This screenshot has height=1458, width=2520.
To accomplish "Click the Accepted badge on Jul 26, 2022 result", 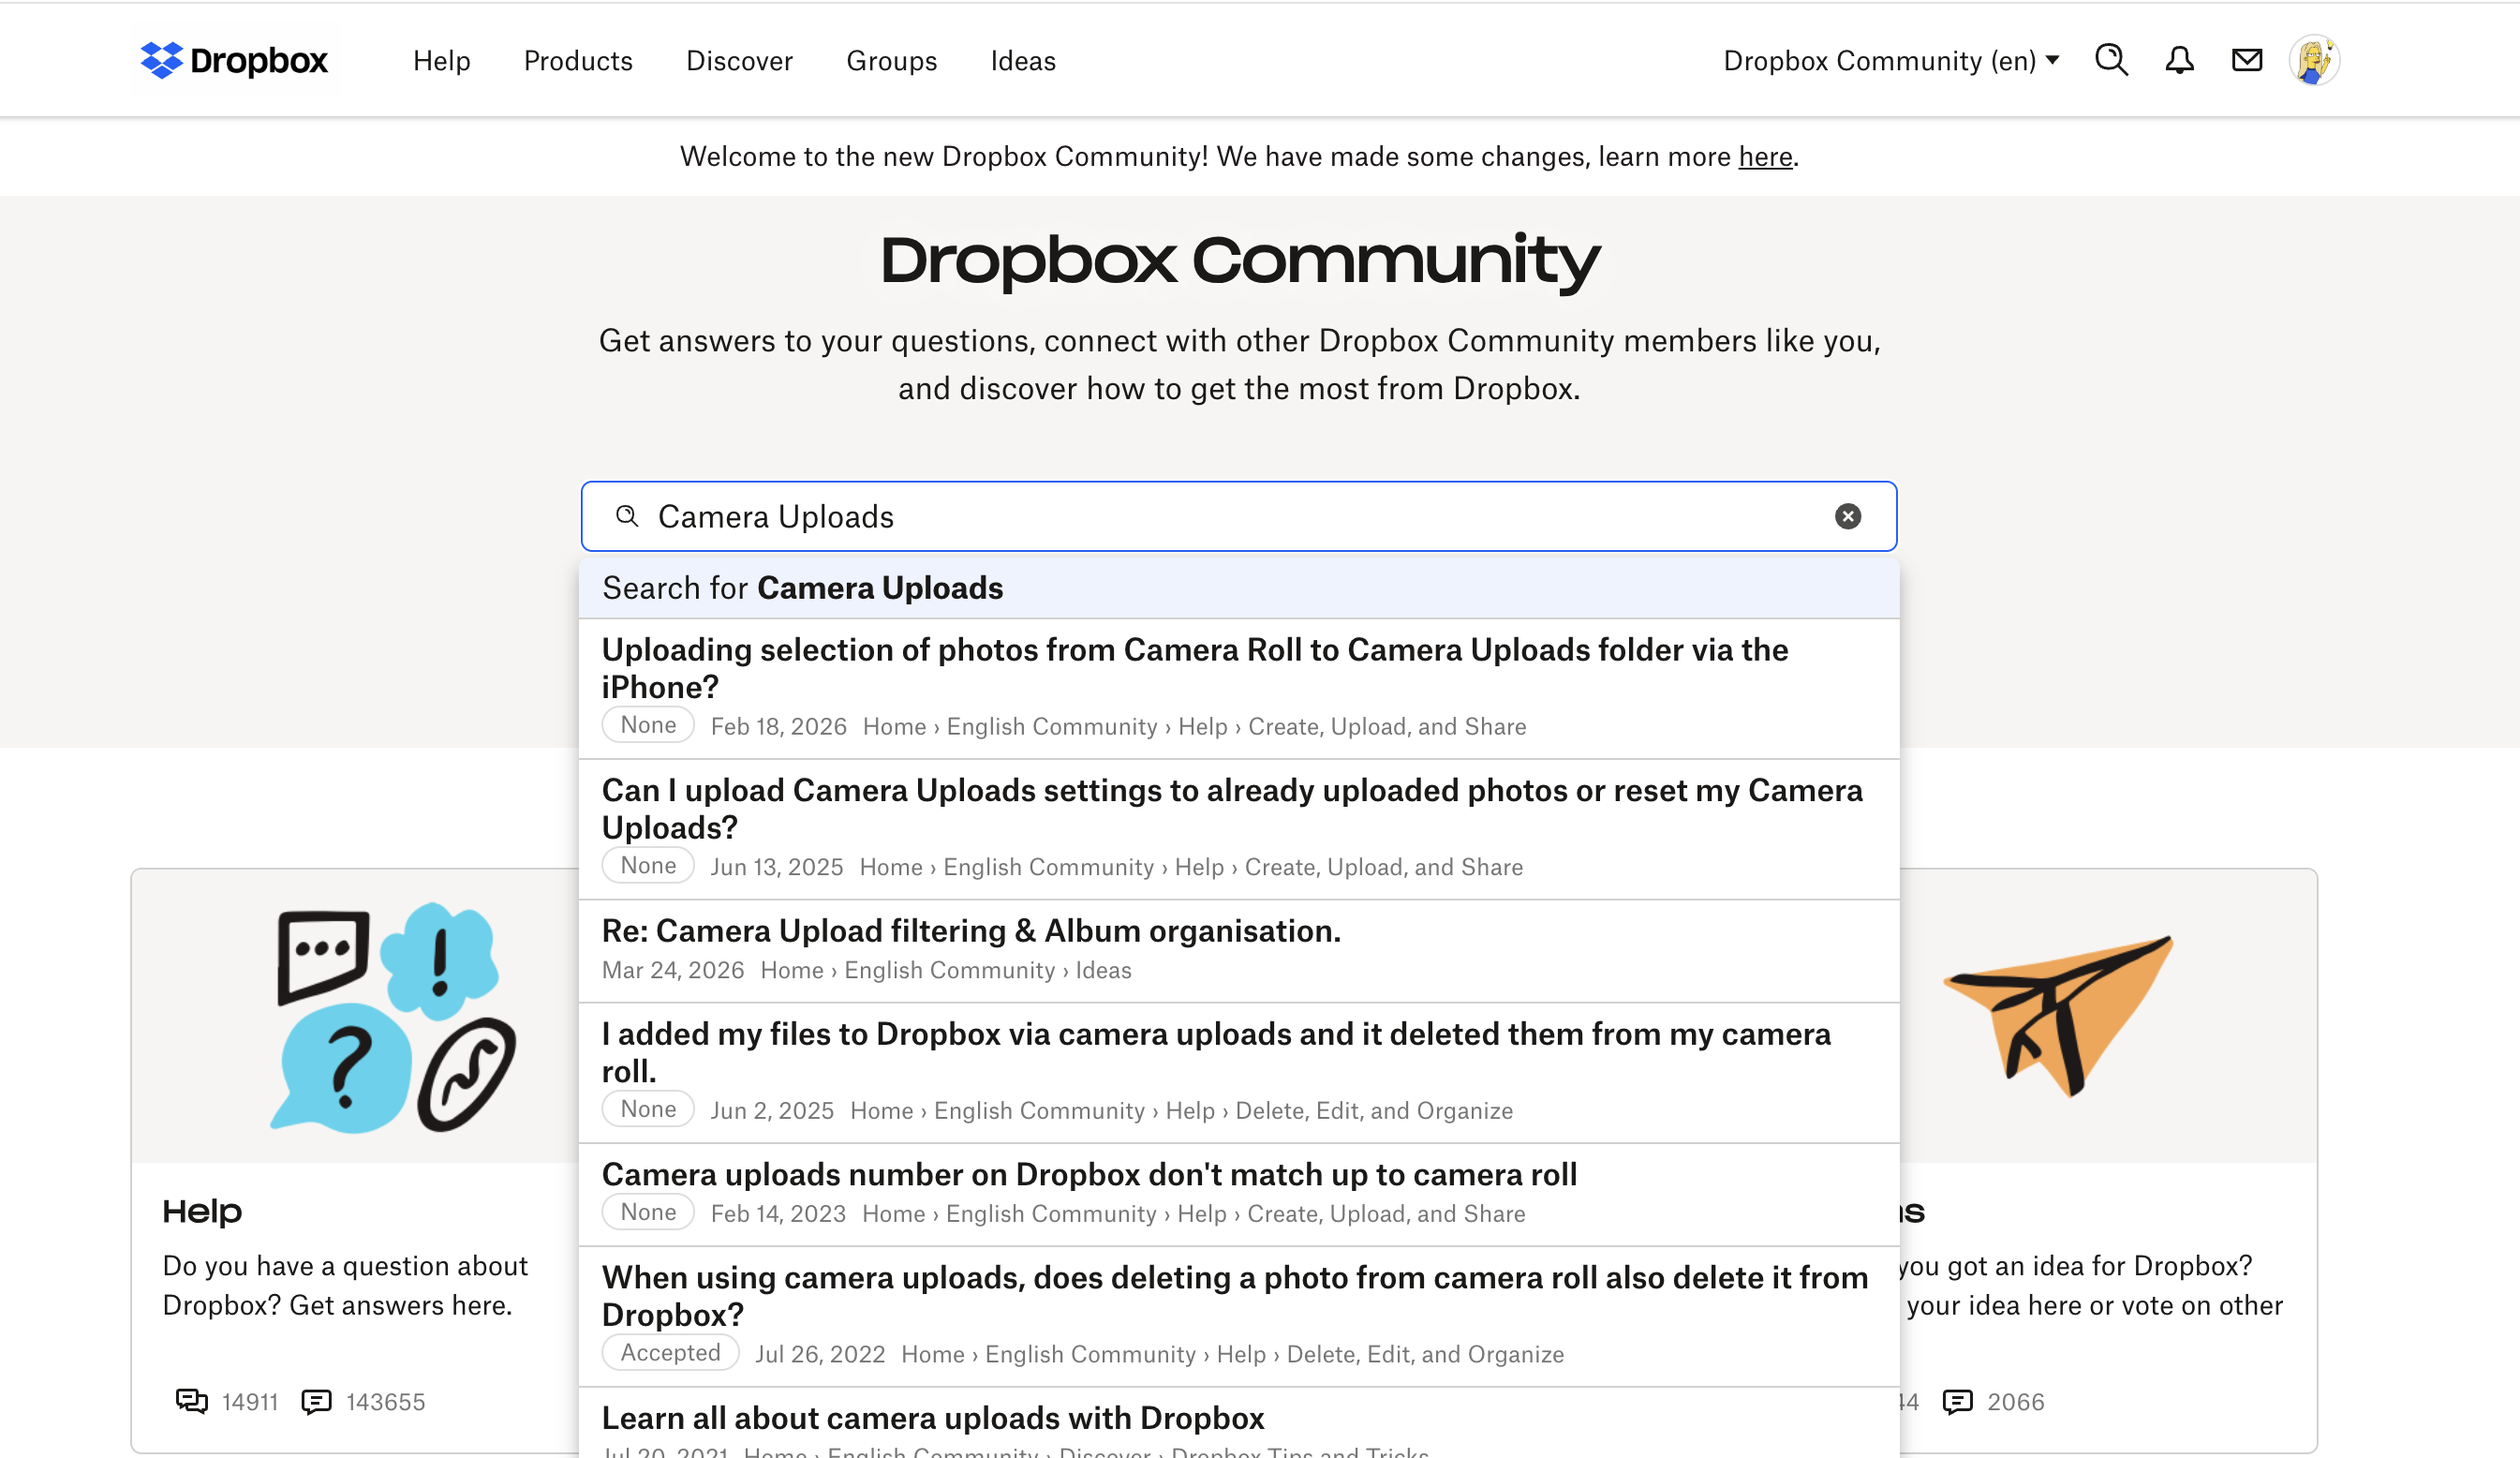I will pos(670,1353).
